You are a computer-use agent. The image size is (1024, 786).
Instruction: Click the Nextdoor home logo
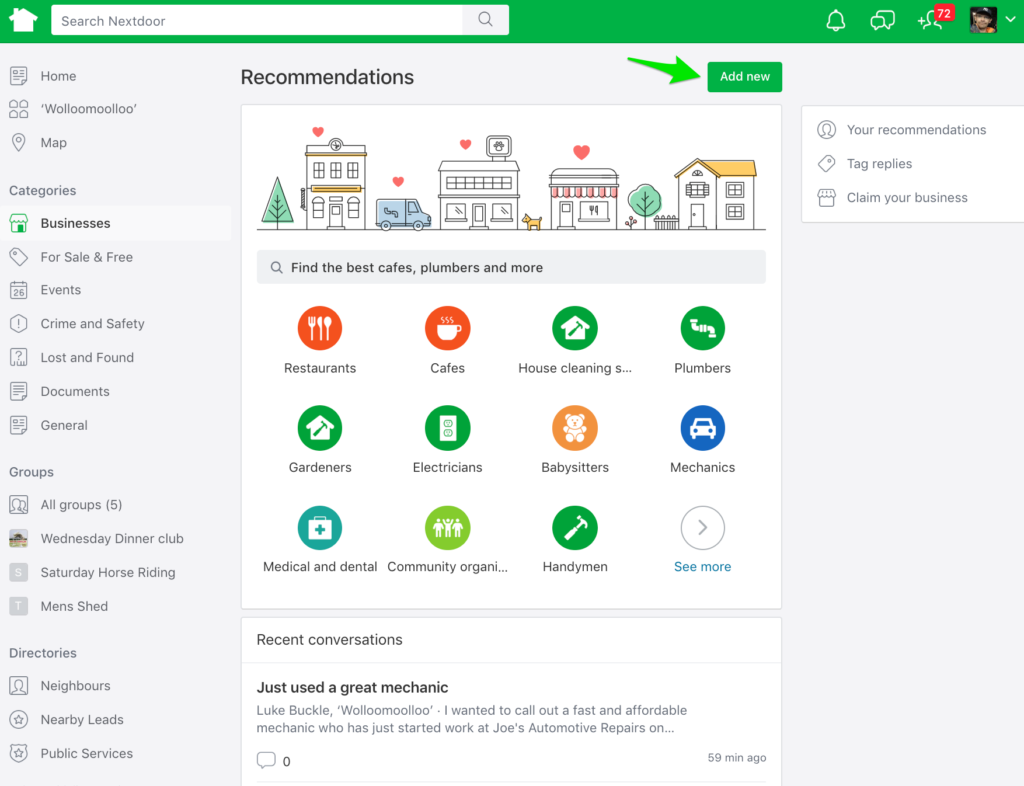(24, 20)
